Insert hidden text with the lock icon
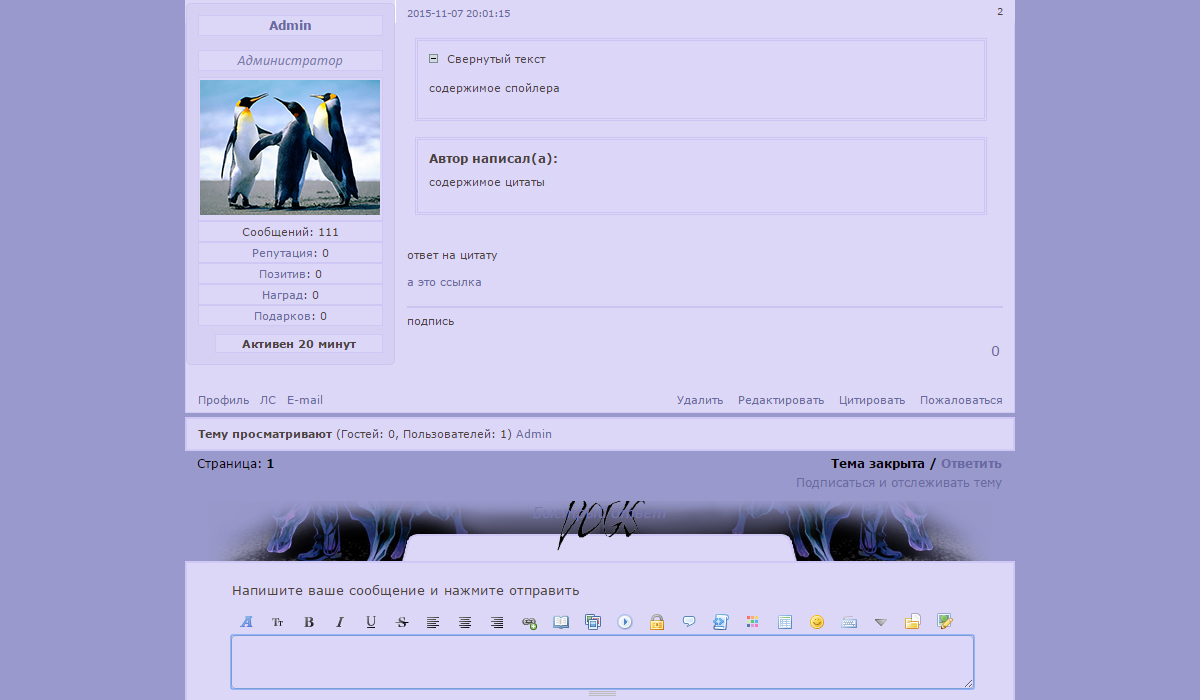The height and width of the screenshot is (700, 1200). coord(657,622)
